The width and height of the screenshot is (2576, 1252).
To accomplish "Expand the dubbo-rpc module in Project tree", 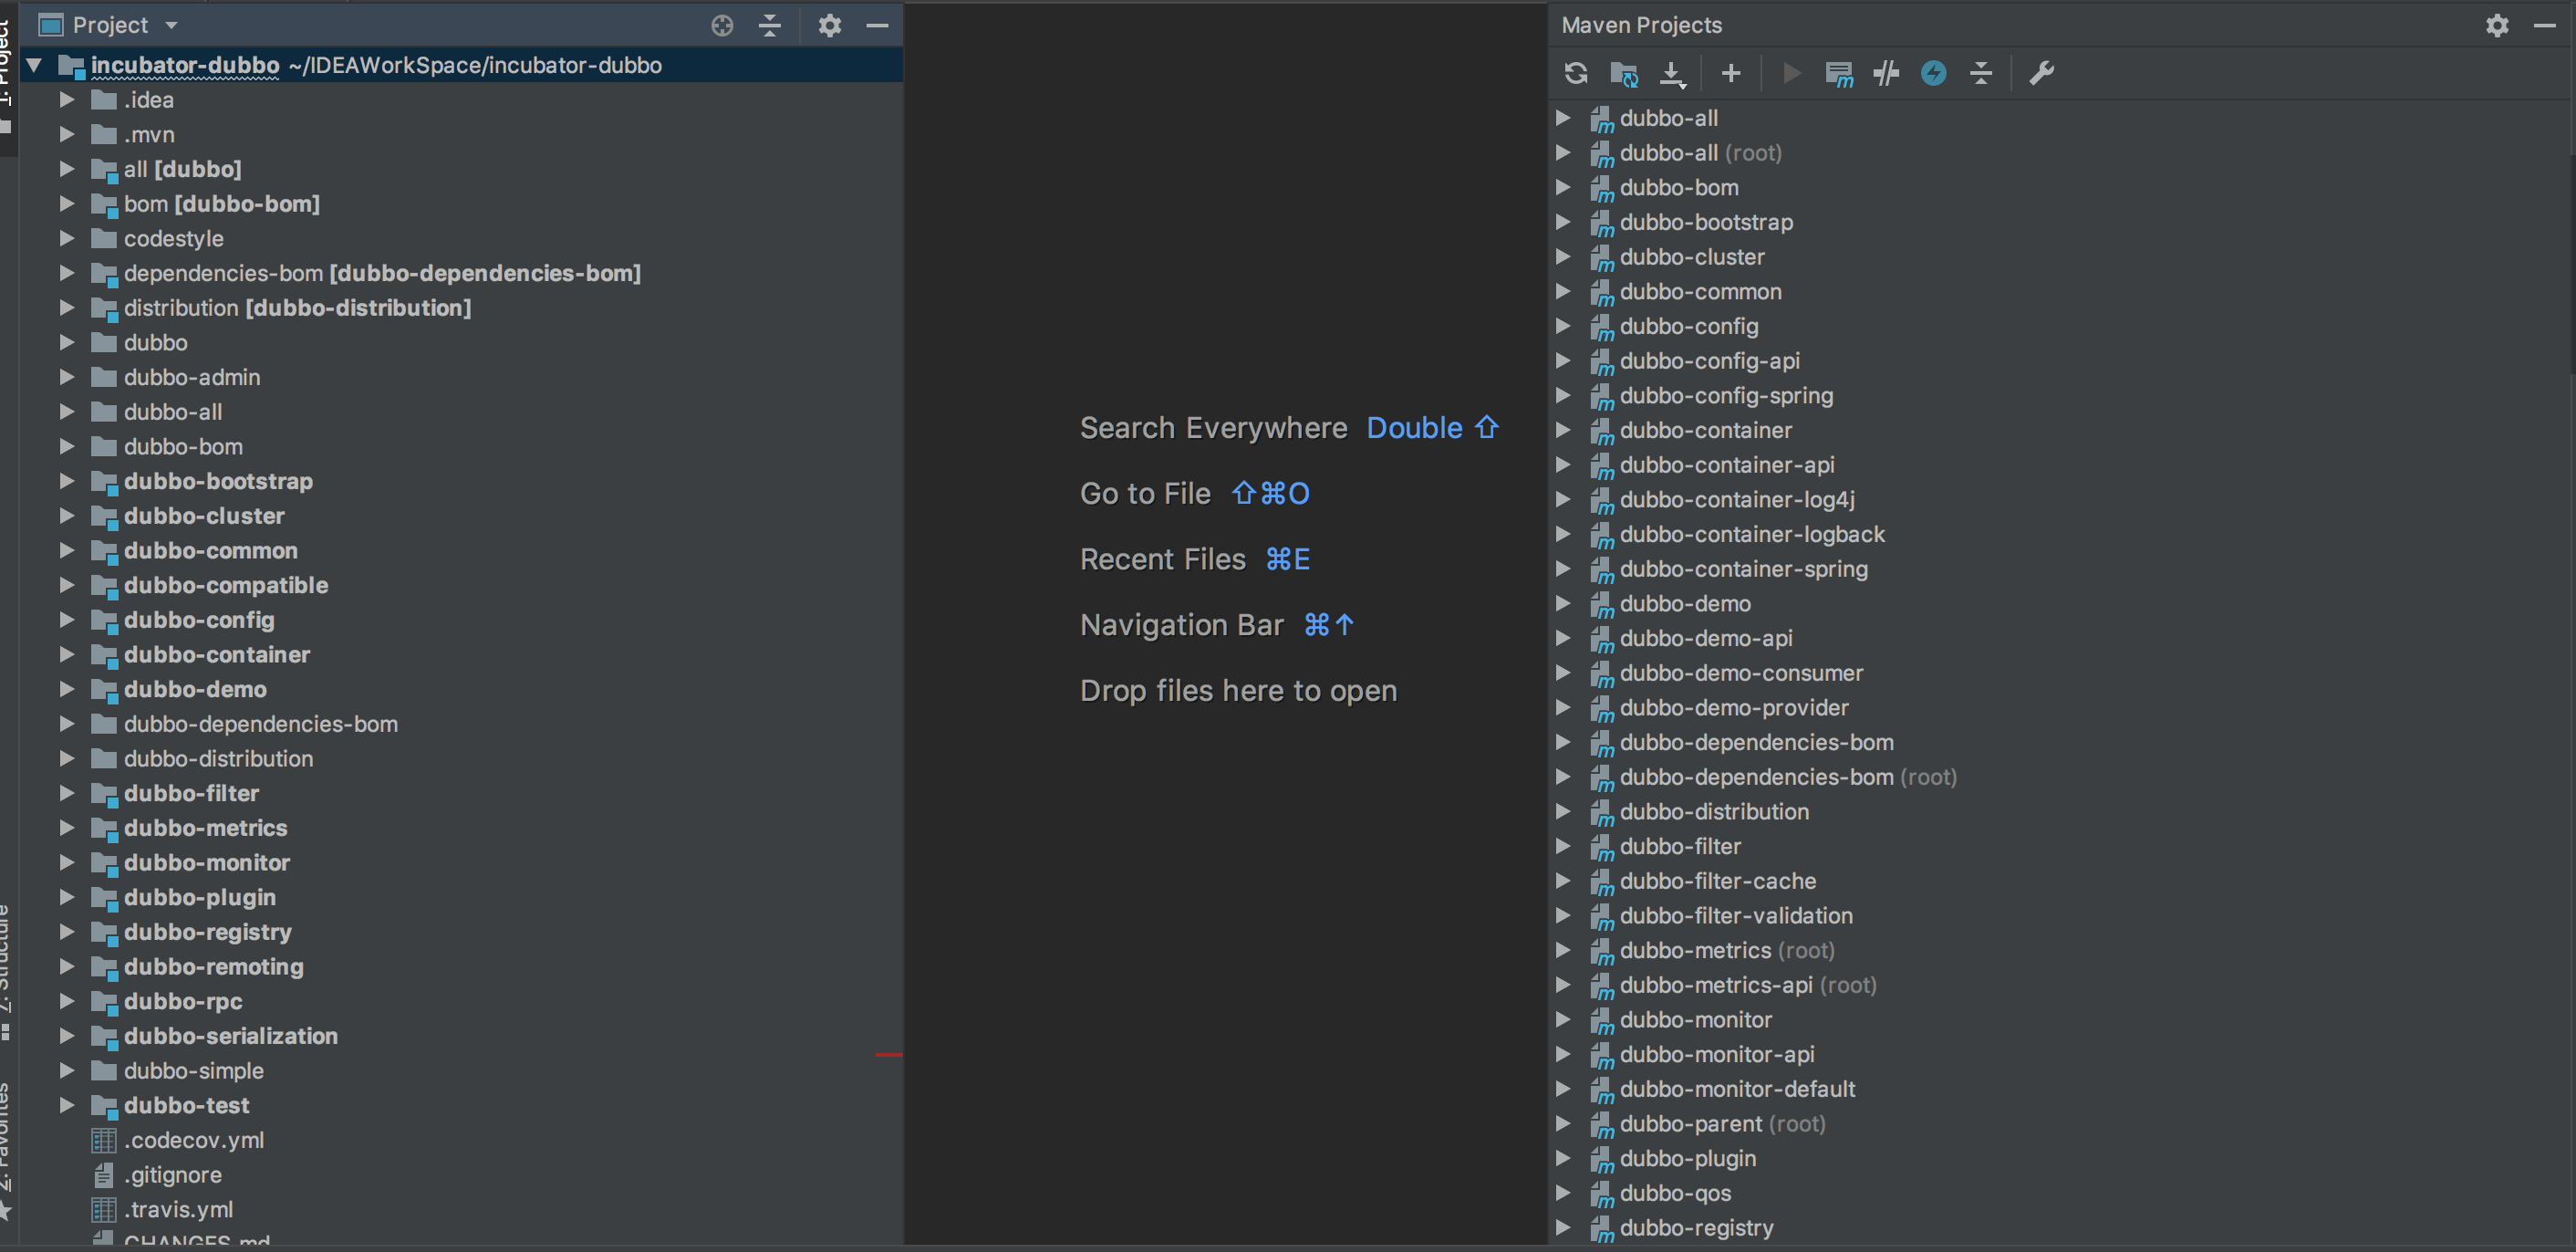I will (x=67, y=1001).
